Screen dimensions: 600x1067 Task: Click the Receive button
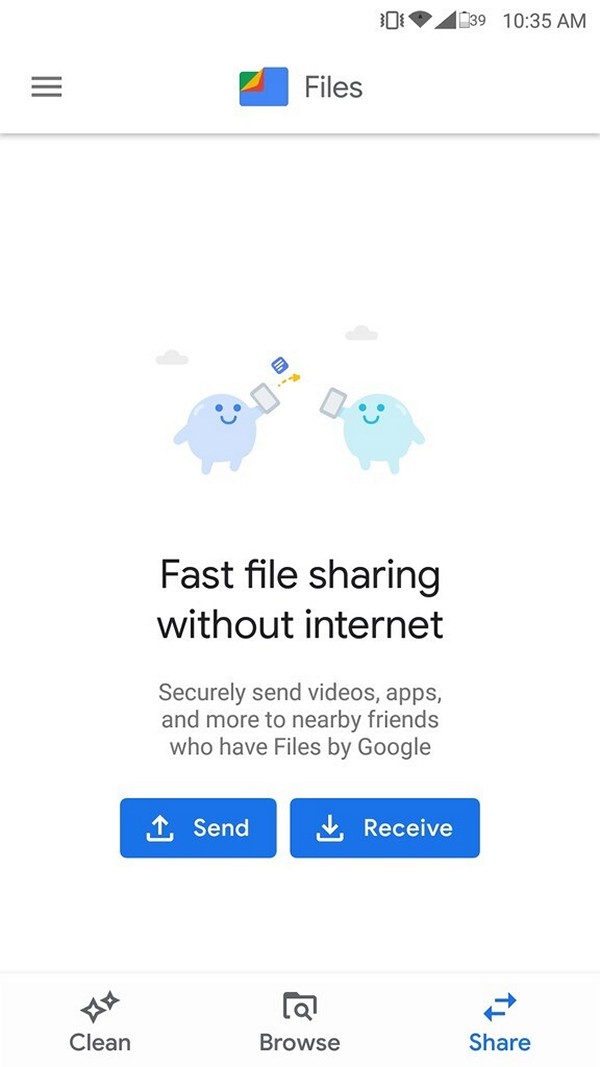[385, 828]
